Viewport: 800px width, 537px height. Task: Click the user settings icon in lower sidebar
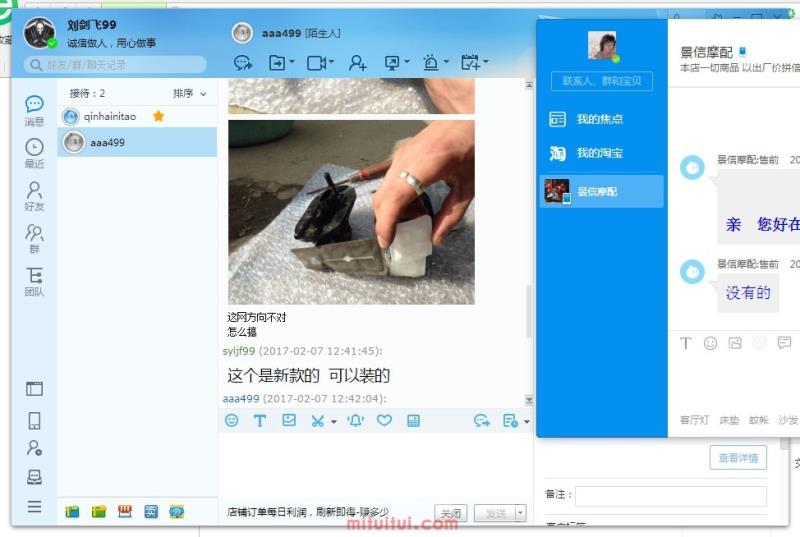[34, 448]
